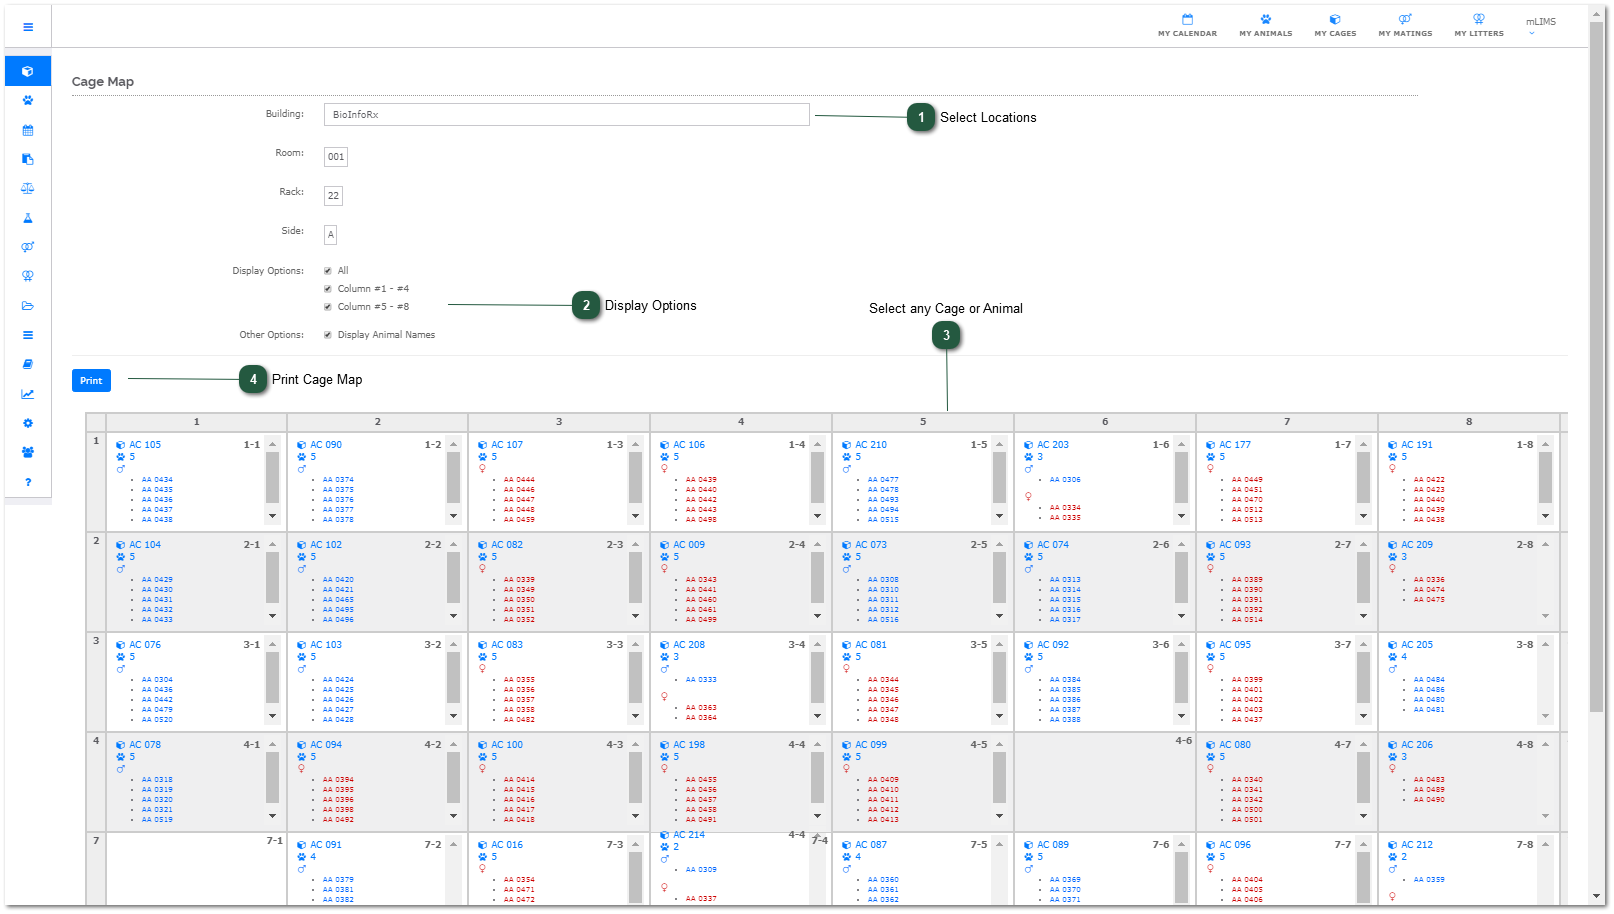
Task: Open cage link AC 089
Action: pyautogui.click(x=1053, y=845)
